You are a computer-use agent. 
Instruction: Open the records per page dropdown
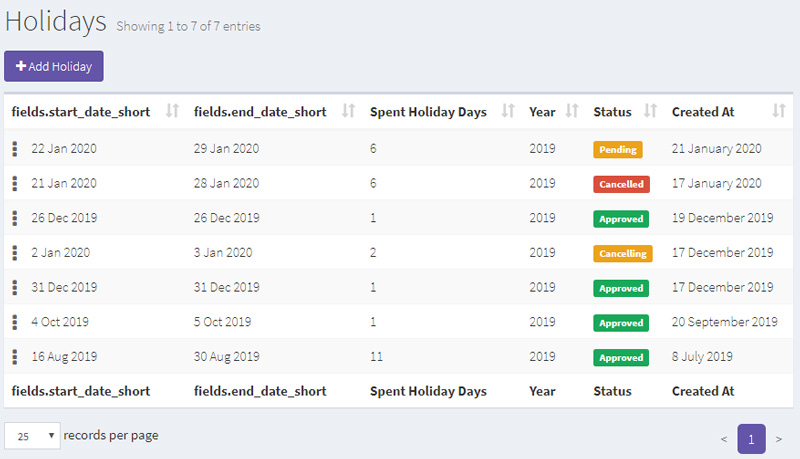tap(32, 436)
